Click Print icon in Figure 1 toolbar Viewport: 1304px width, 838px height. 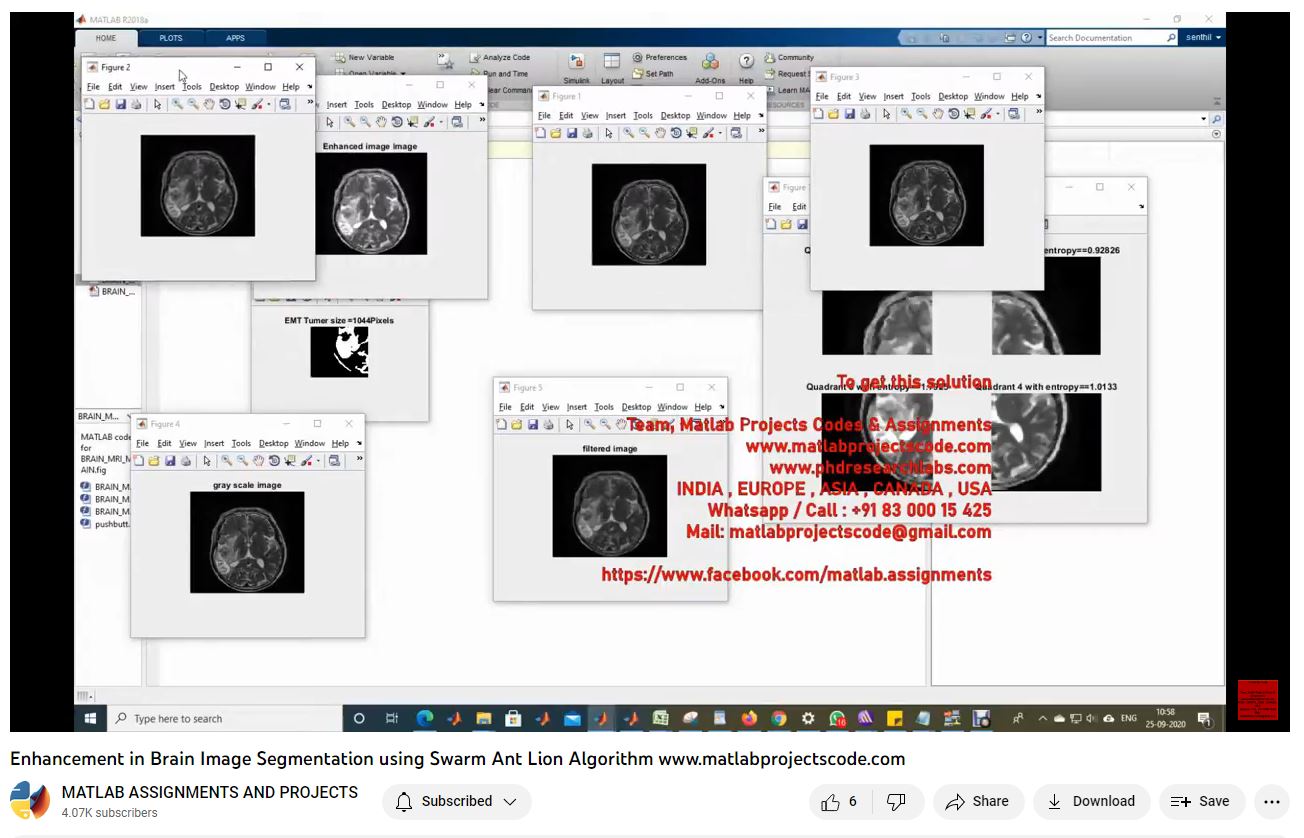point(588,133)
